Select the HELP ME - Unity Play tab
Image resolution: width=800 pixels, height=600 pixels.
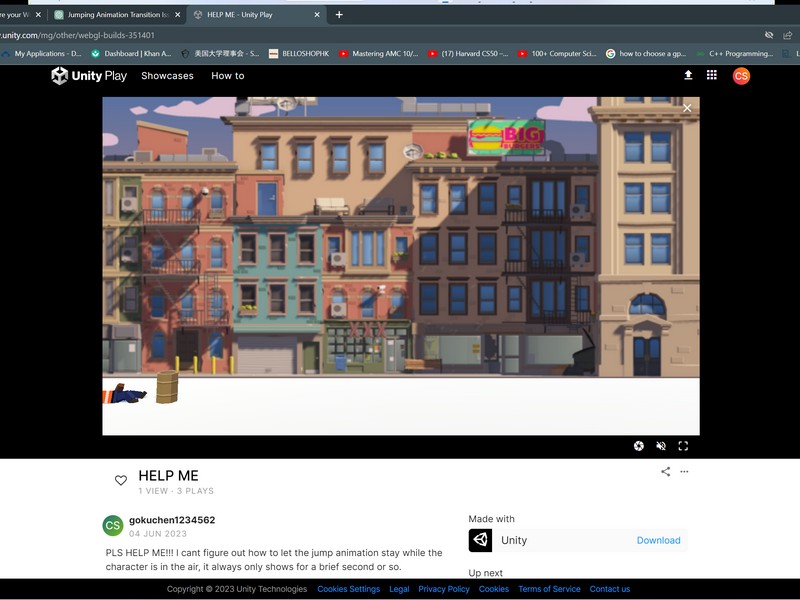257,15
